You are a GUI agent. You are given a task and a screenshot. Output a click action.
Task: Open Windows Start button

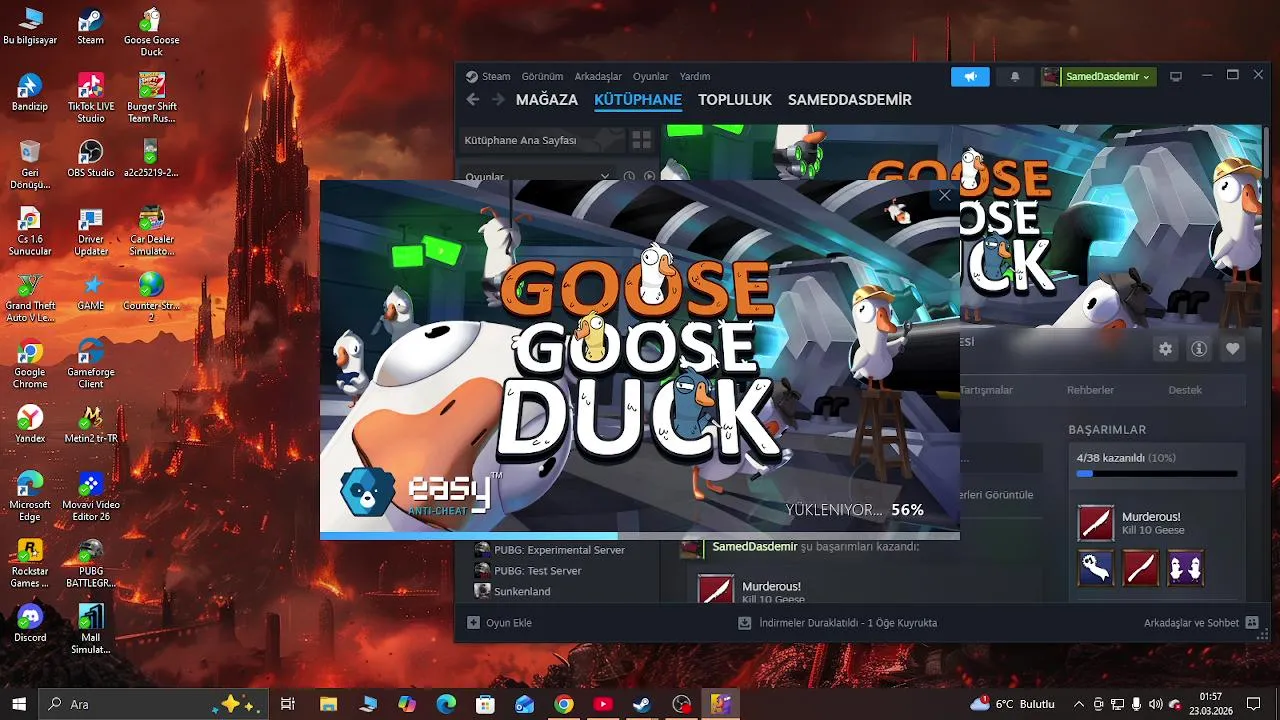click(x=19, y=704)
